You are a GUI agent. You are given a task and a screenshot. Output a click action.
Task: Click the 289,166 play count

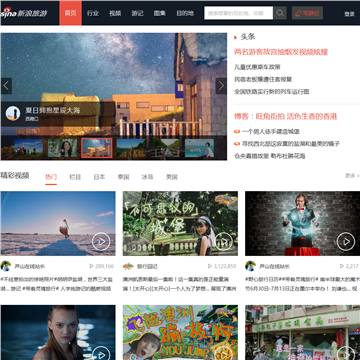pos(102,266)
